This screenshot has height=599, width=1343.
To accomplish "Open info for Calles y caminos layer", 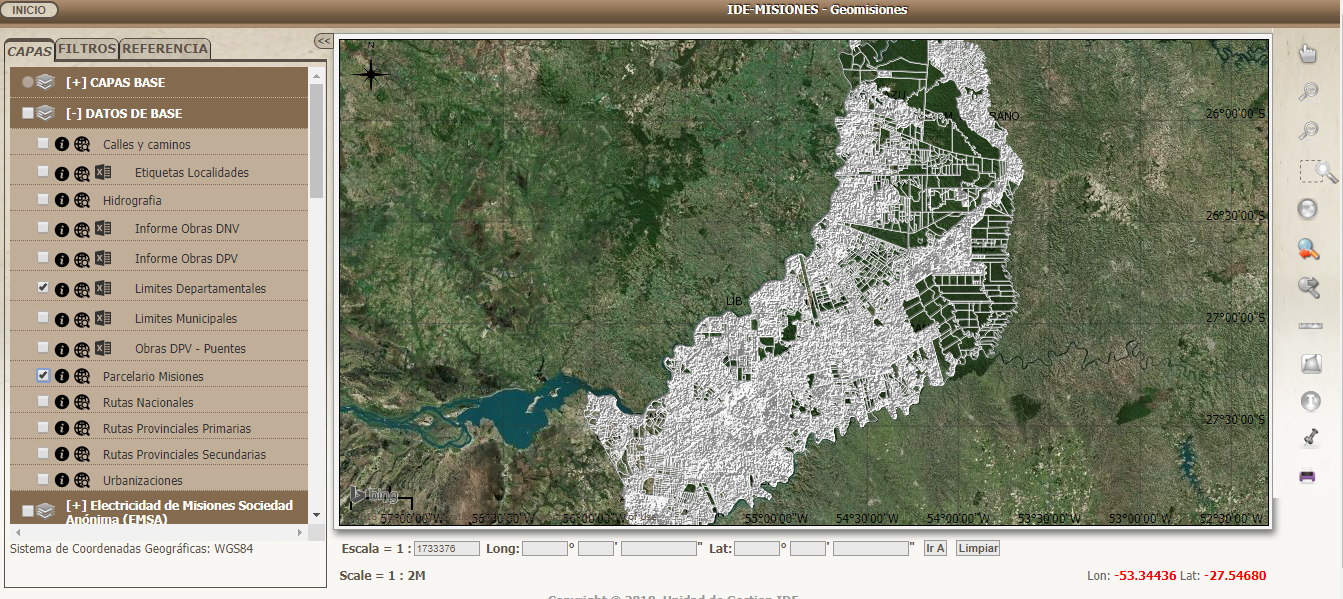I will [x=61, y=144].
